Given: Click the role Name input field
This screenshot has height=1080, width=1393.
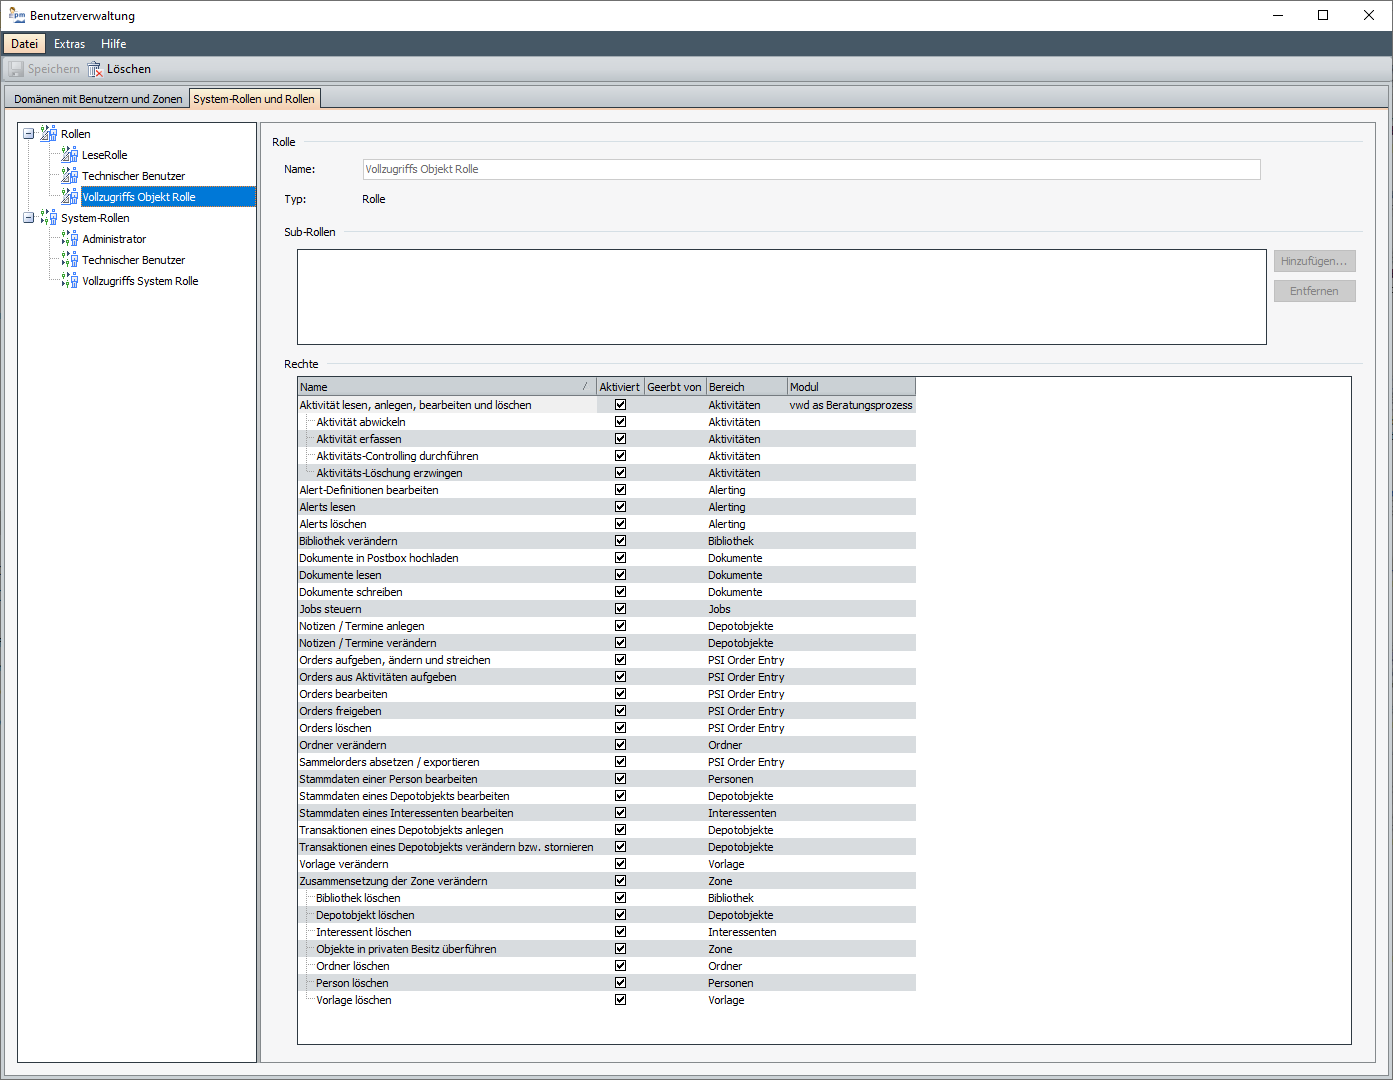Looking at the screenshot, I should (810, 169).
